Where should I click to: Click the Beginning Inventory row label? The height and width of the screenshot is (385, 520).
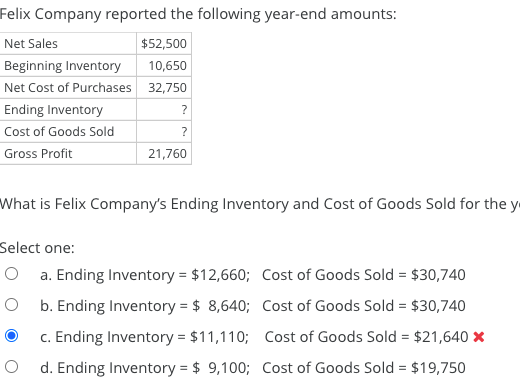(68, 66)
